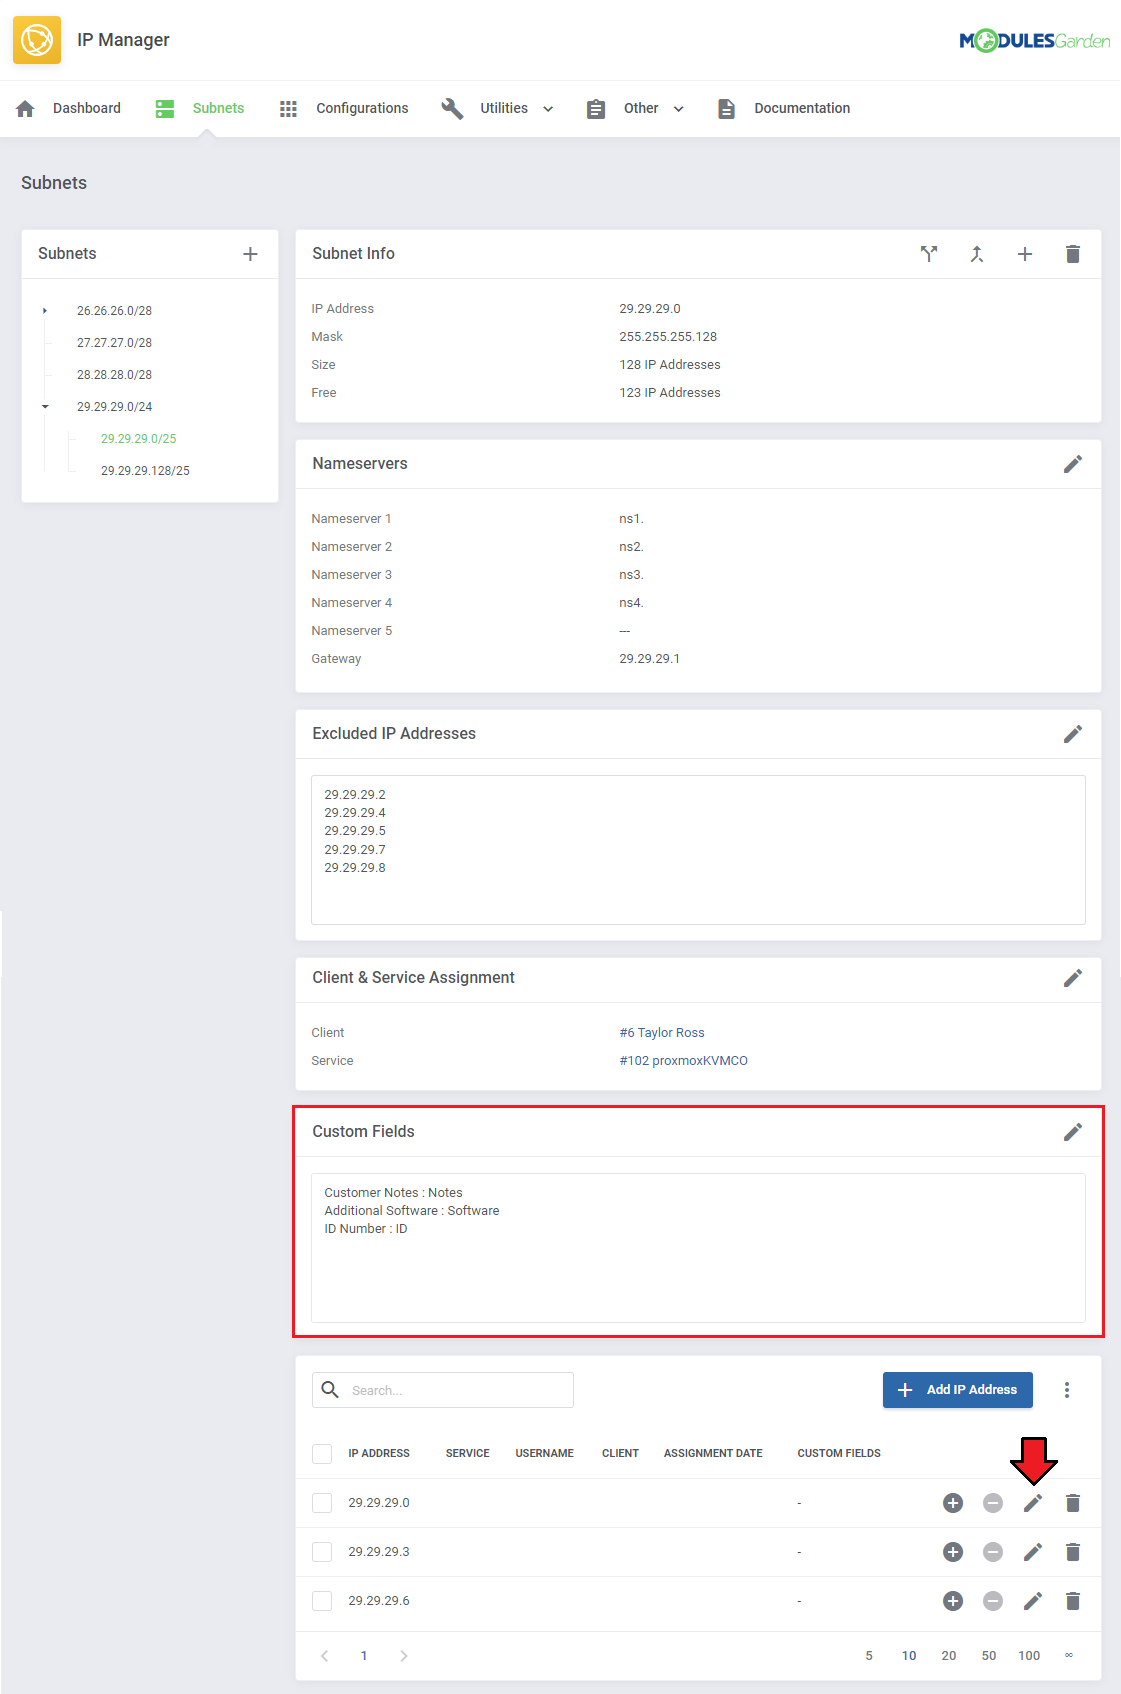
Task: Open client link #6 Taylor Ross
Action: (x=662, y=1033)
